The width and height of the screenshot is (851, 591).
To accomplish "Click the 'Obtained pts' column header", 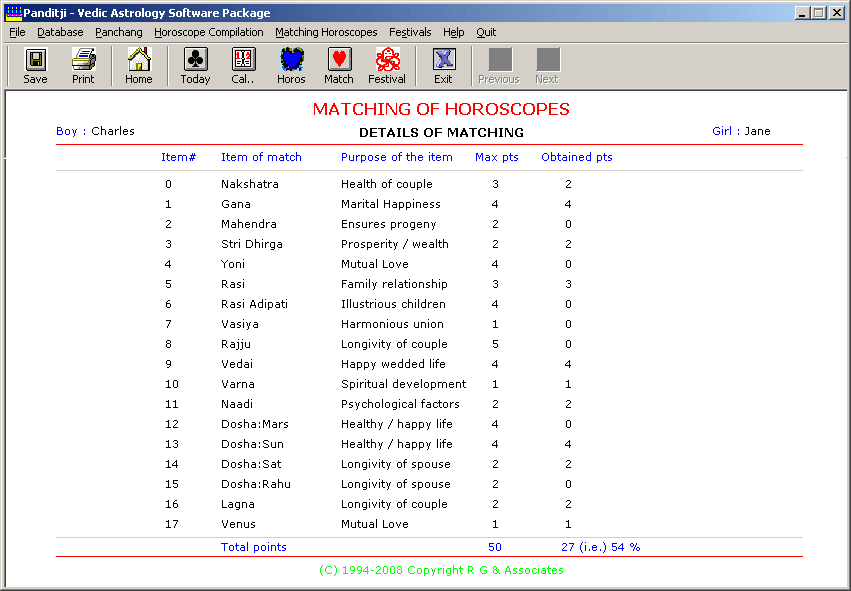I will click(577, 157).
